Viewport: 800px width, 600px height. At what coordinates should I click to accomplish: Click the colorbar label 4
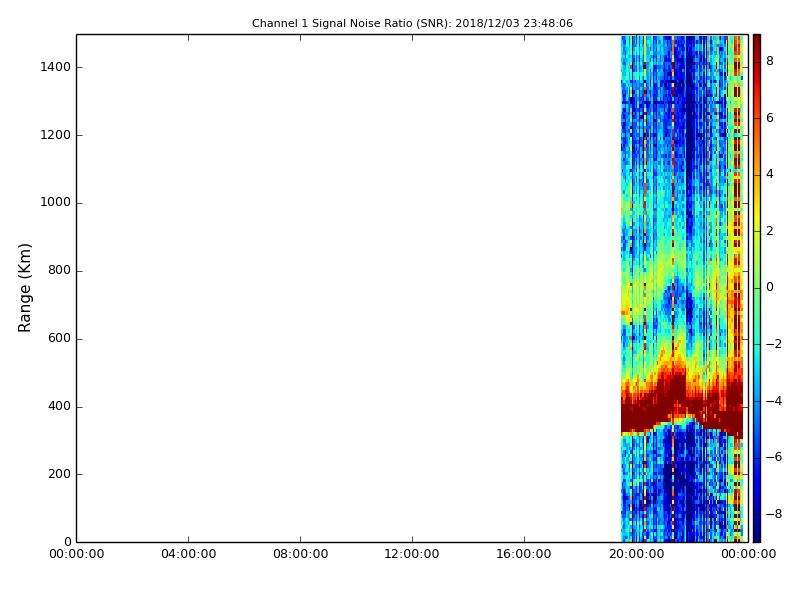coord(770,174)
